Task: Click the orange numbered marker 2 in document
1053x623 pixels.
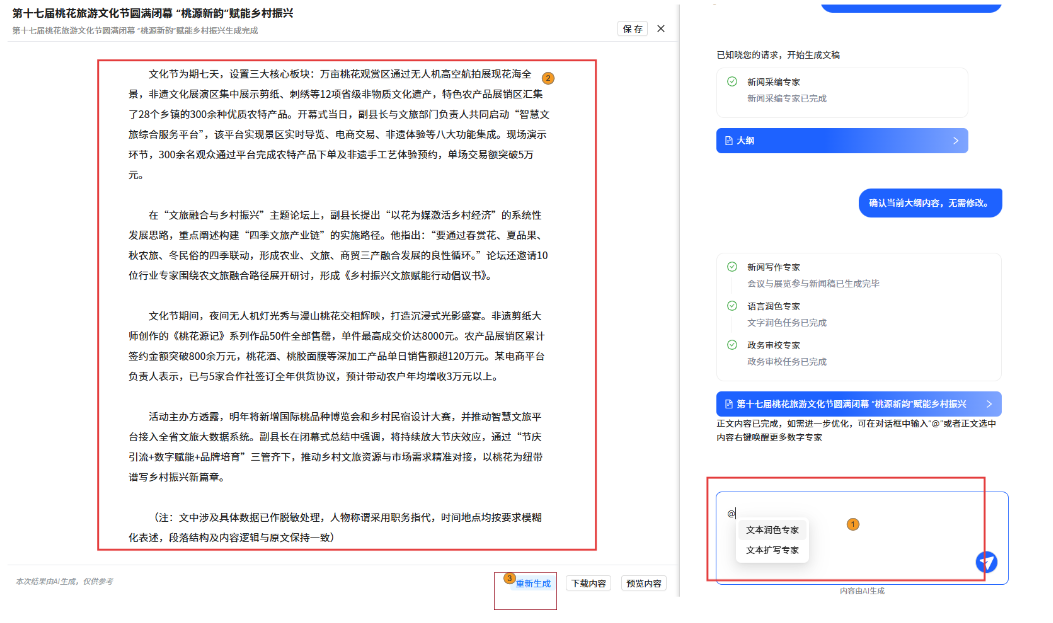Action: 548,77
